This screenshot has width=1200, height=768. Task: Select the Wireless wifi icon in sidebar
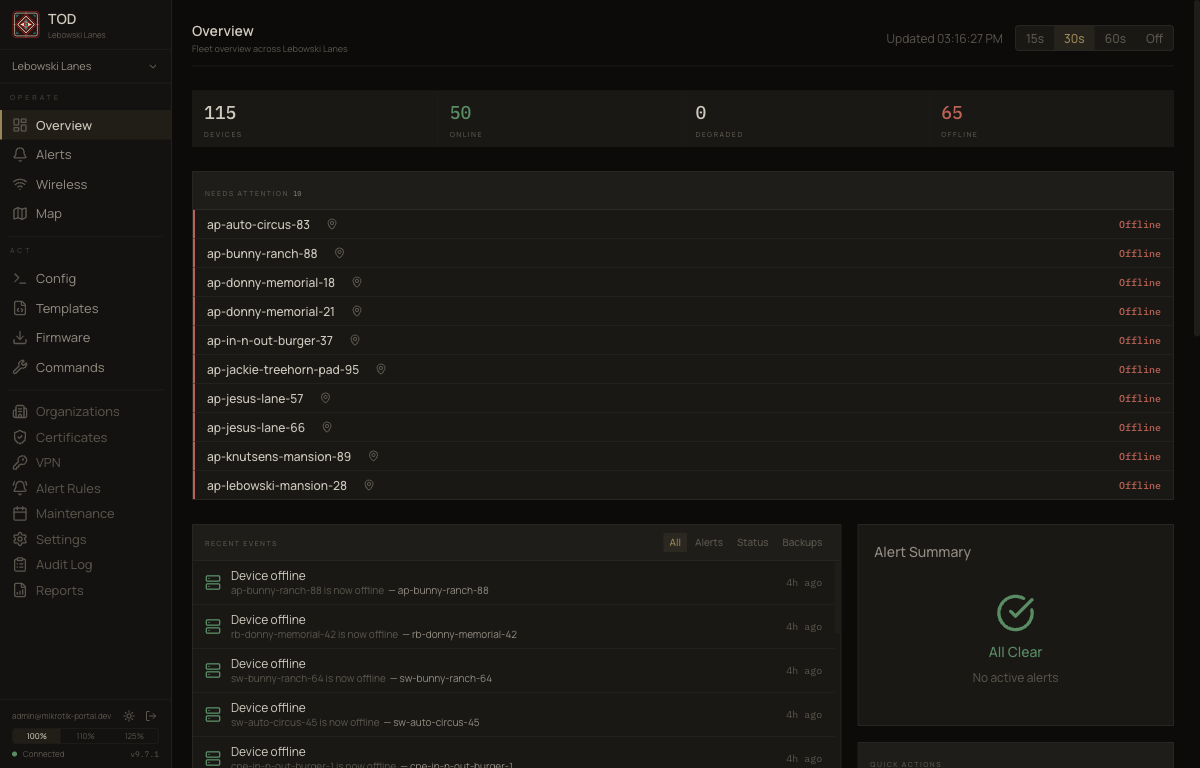tap(20, 184)
